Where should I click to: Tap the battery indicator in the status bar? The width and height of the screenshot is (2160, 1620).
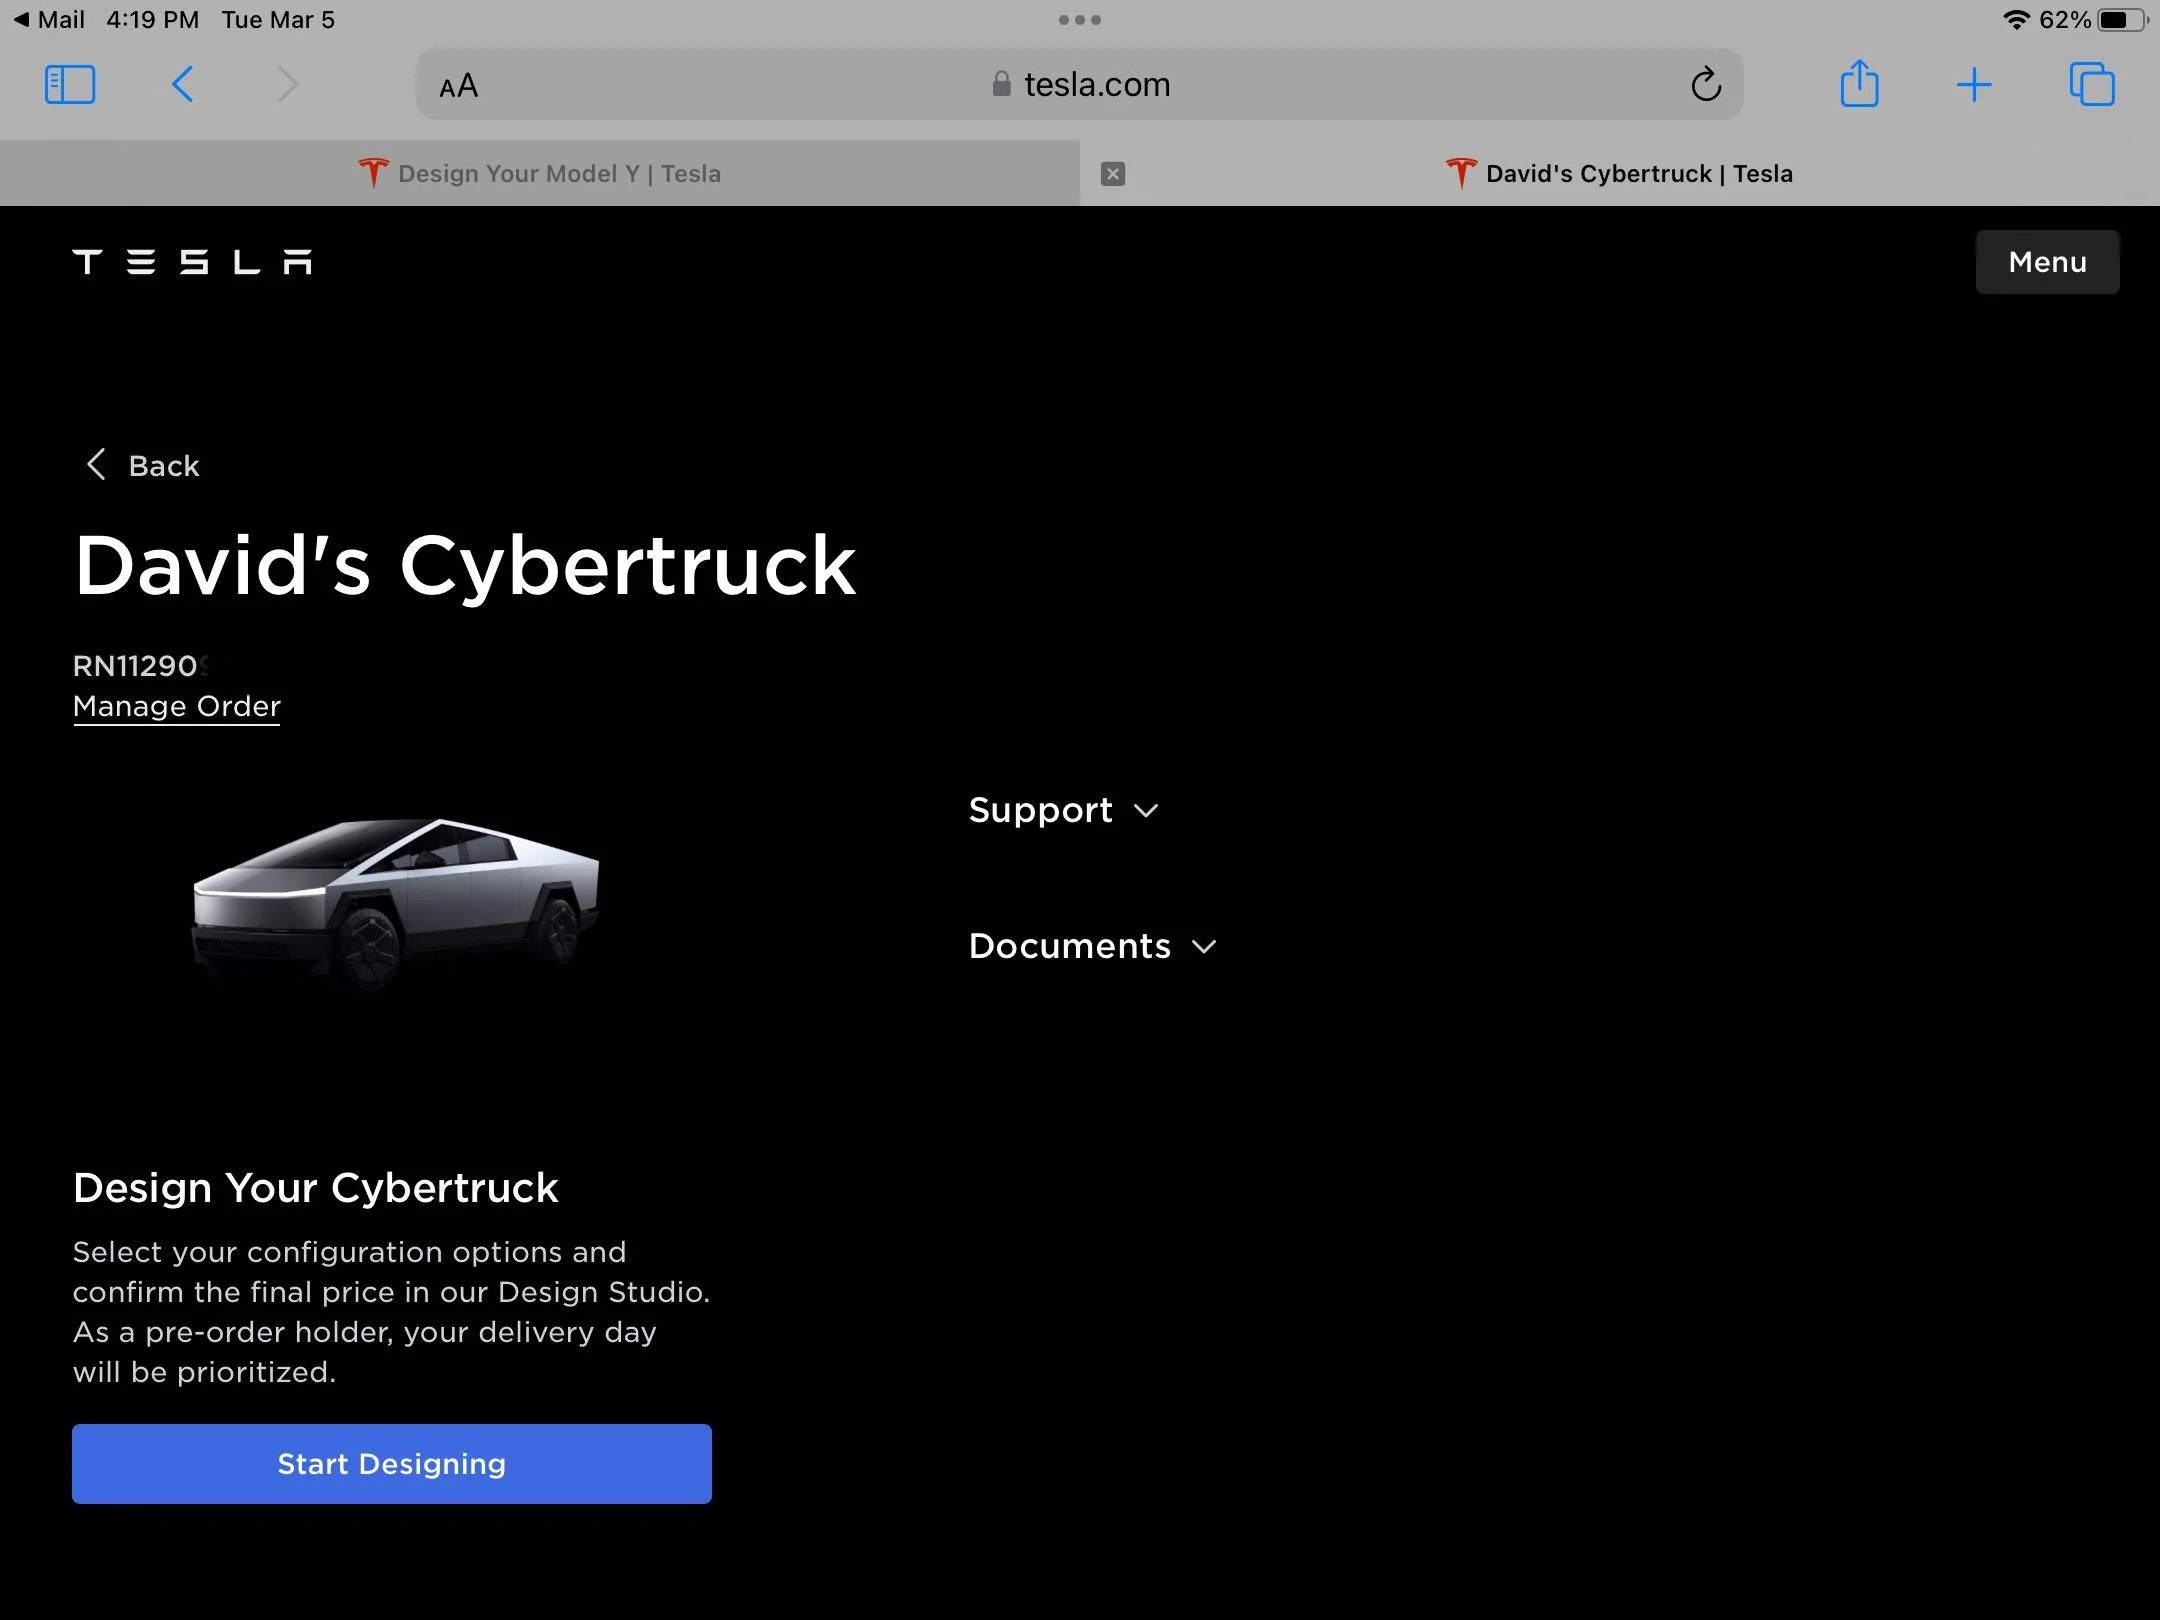(2122, 20)
